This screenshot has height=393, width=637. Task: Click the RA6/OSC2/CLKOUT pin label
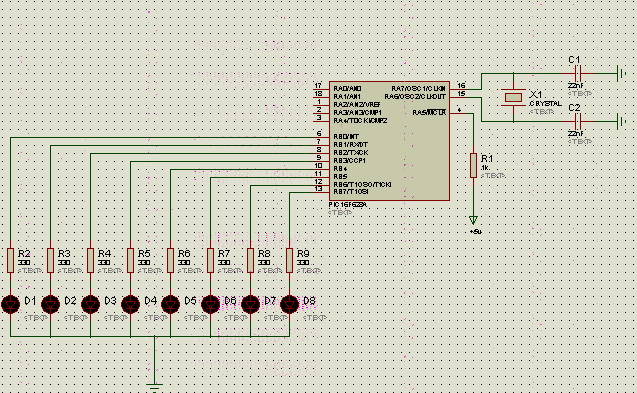415,97
